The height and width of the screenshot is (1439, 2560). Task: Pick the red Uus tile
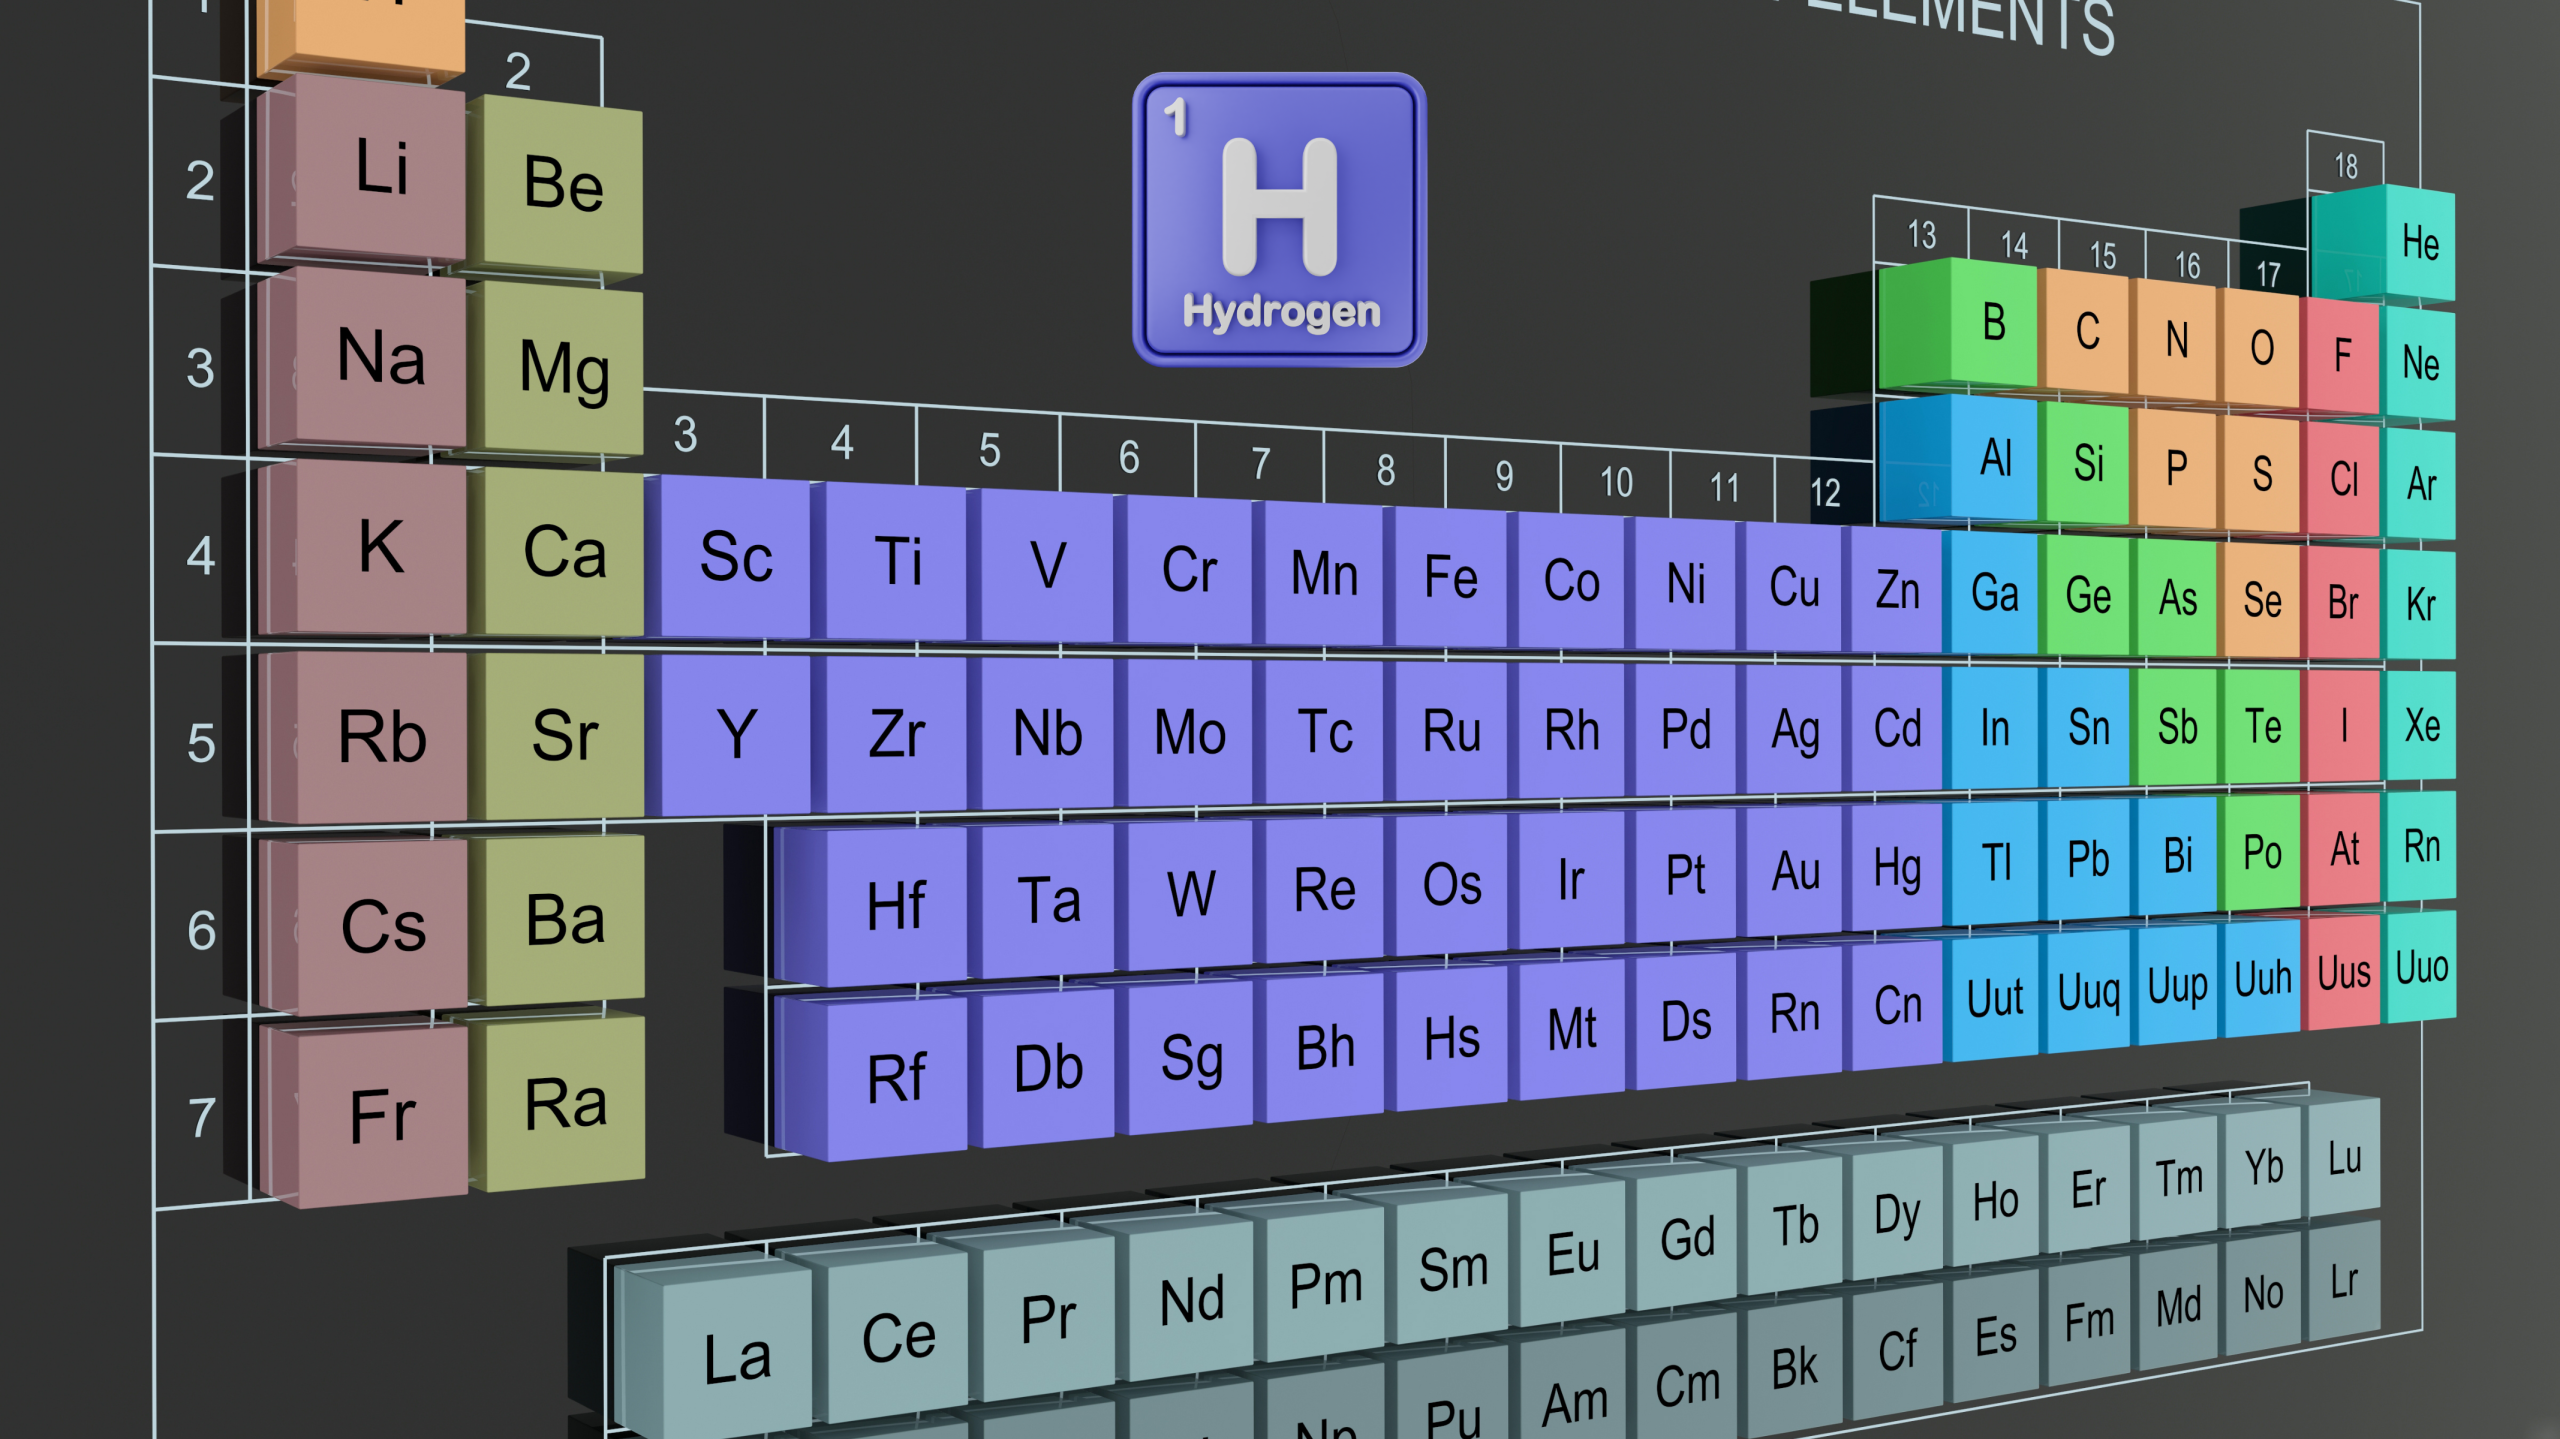2343,972
